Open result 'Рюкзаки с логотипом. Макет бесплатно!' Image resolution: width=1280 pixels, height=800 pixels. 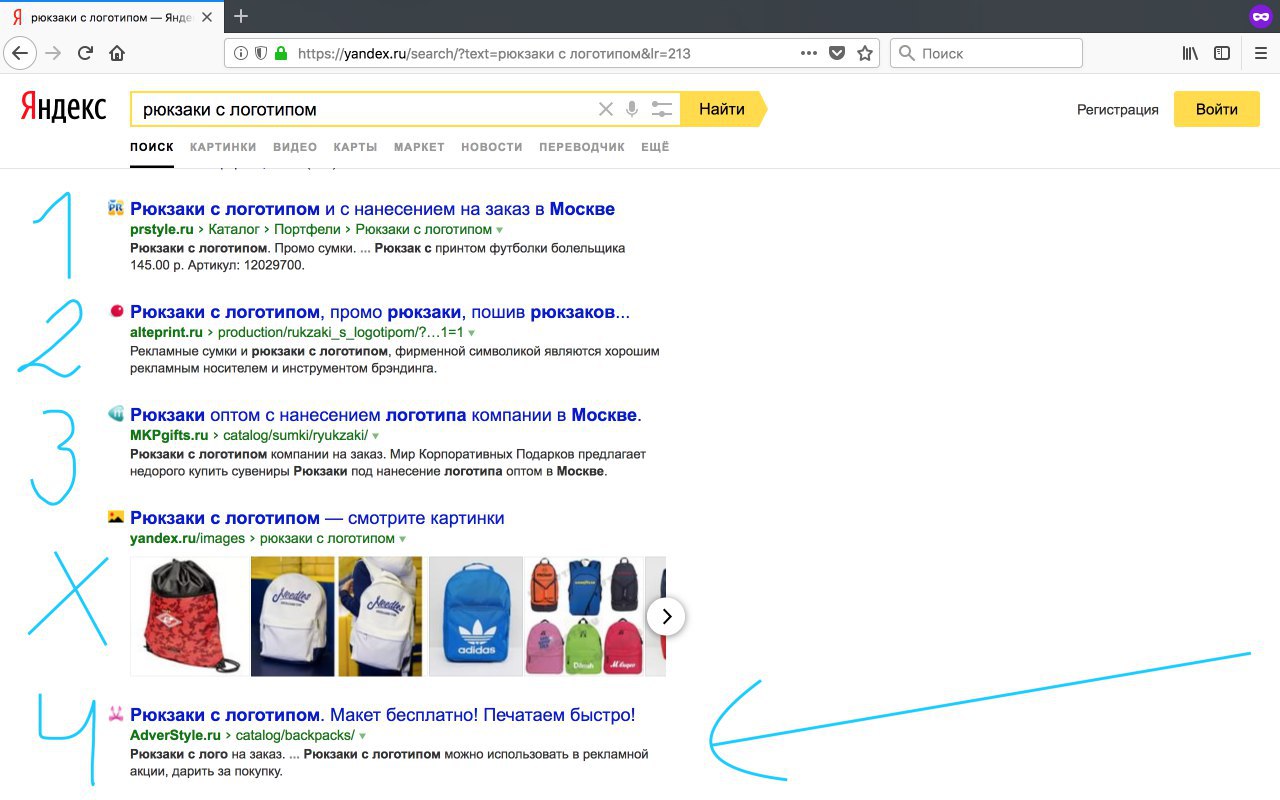coord(383,715)
